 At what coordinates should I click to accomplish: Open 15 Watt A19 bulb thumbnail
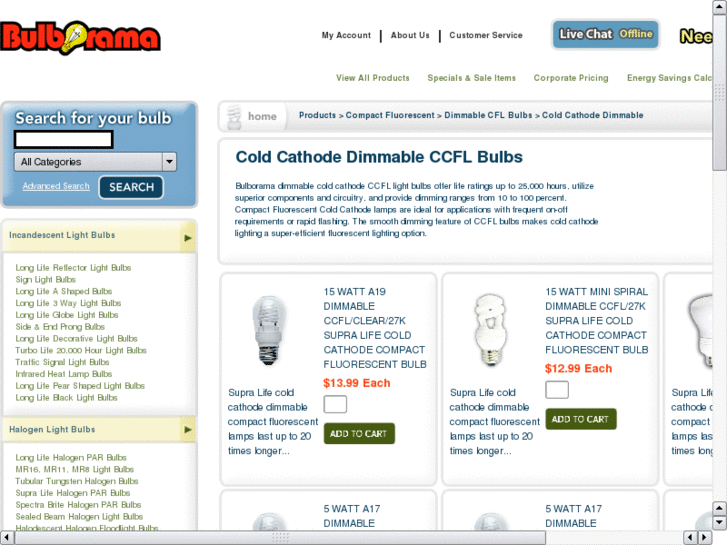click(269, 331)
